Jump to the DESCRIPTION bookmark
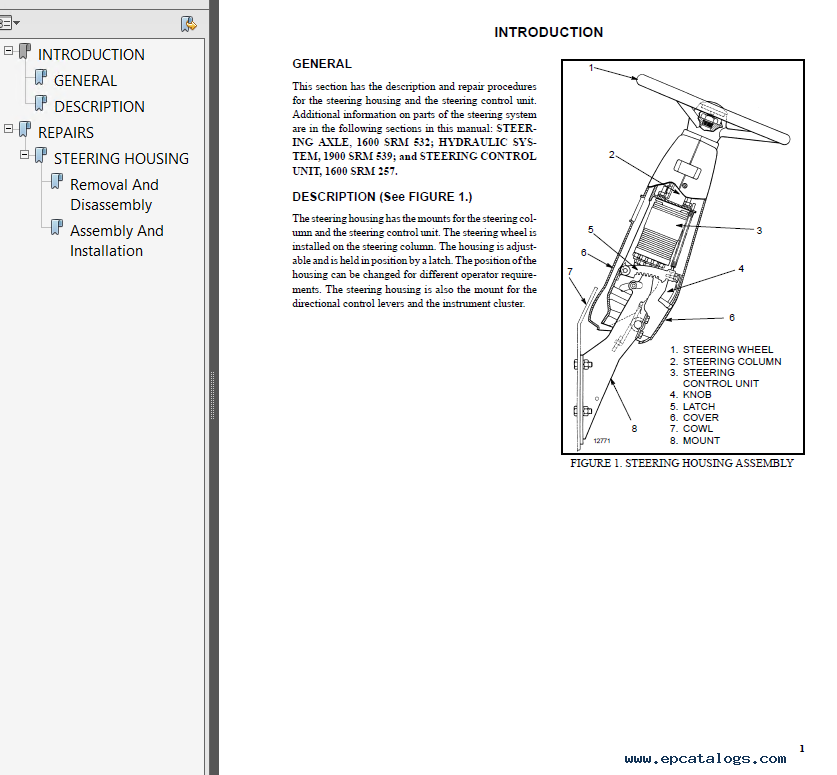The height and width of the screenshot is (775, 837). click(x=99, y=106)
